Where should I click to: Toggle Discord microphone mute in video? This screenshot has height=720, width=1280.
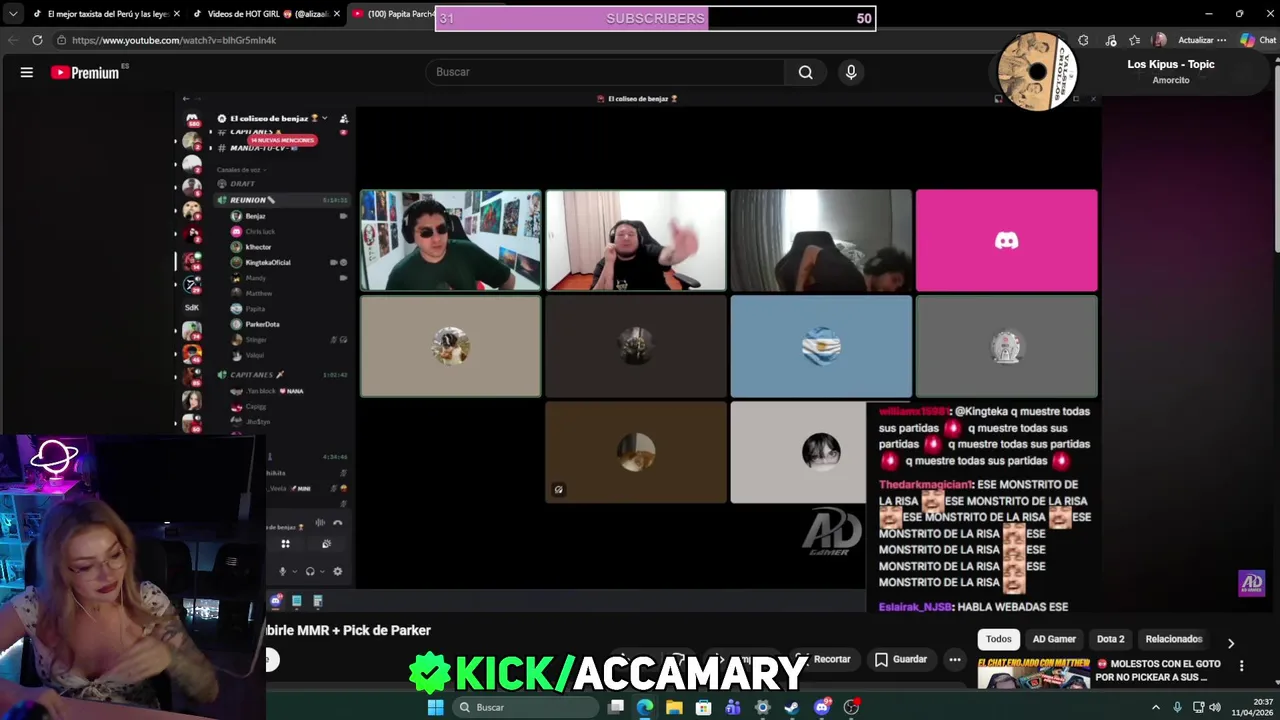coord(282,571)
